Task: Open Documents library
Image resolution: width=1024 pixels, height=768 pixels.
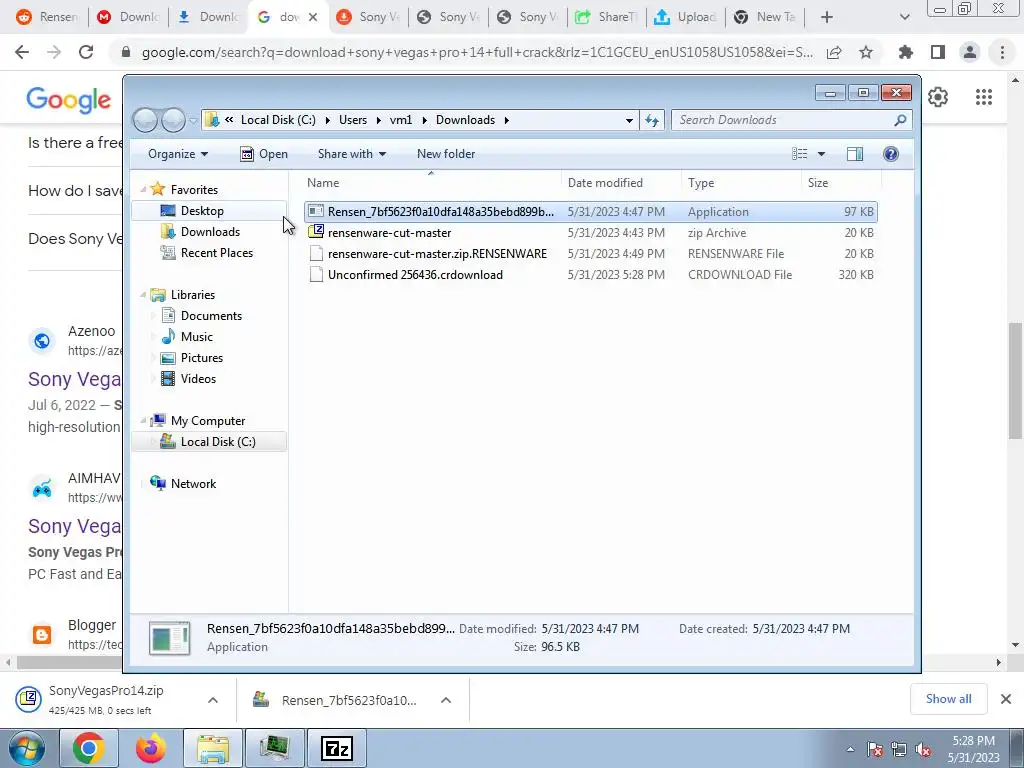Action: pos(211,316)
